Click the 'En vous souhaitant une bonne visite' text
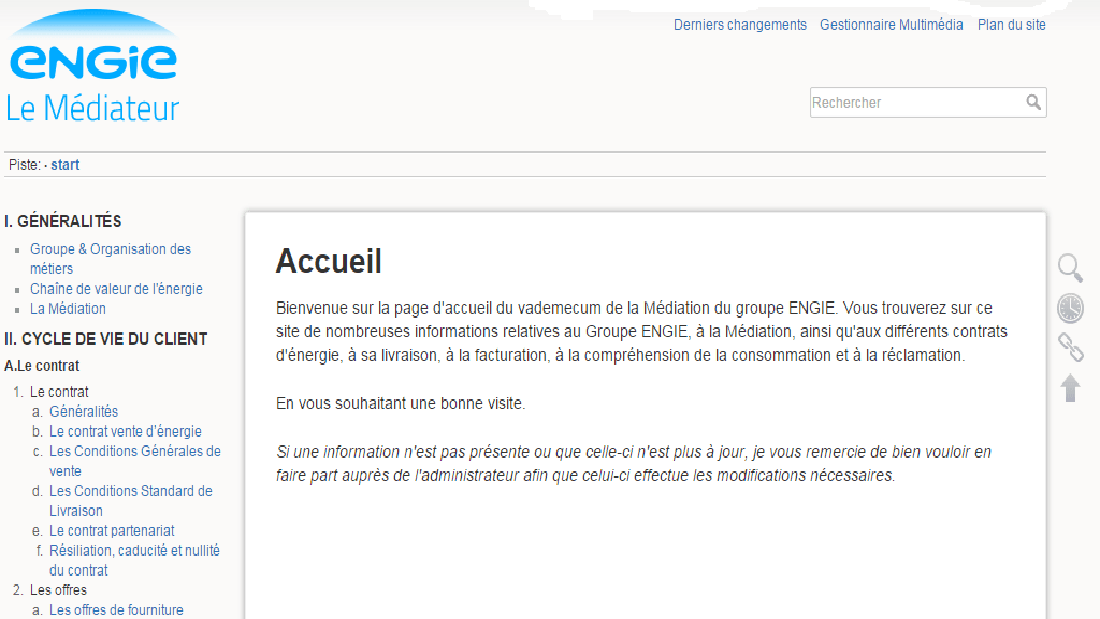1100x619 pixels. click(x=400, y=404)
